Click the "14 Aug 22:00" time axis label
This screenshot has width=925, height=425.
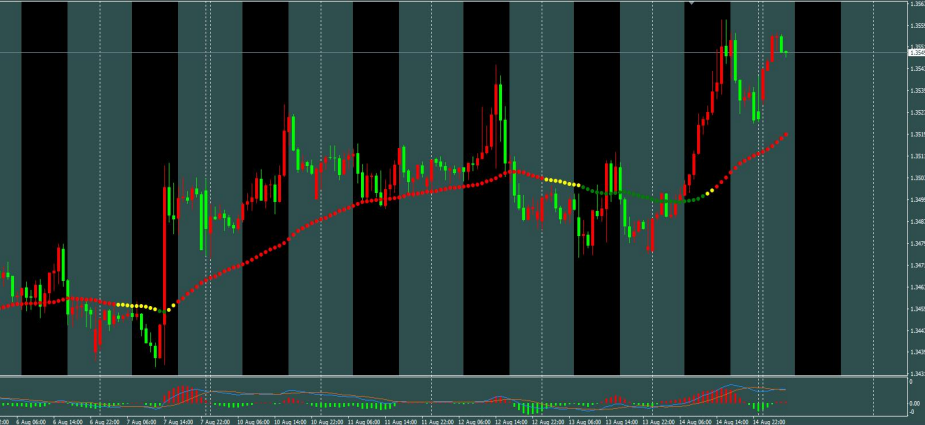(x=769, y=422)
